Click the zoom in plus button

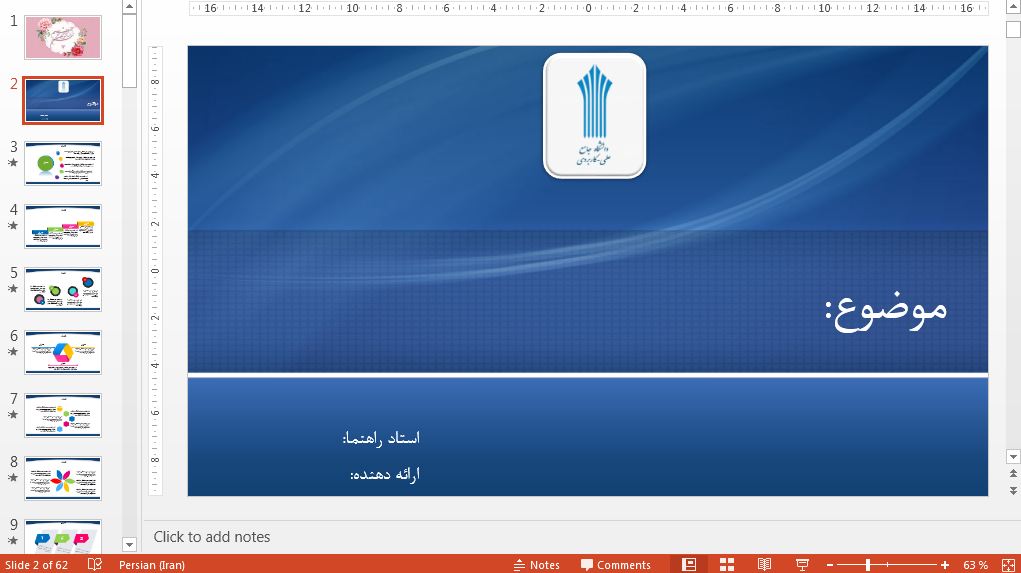945,565
